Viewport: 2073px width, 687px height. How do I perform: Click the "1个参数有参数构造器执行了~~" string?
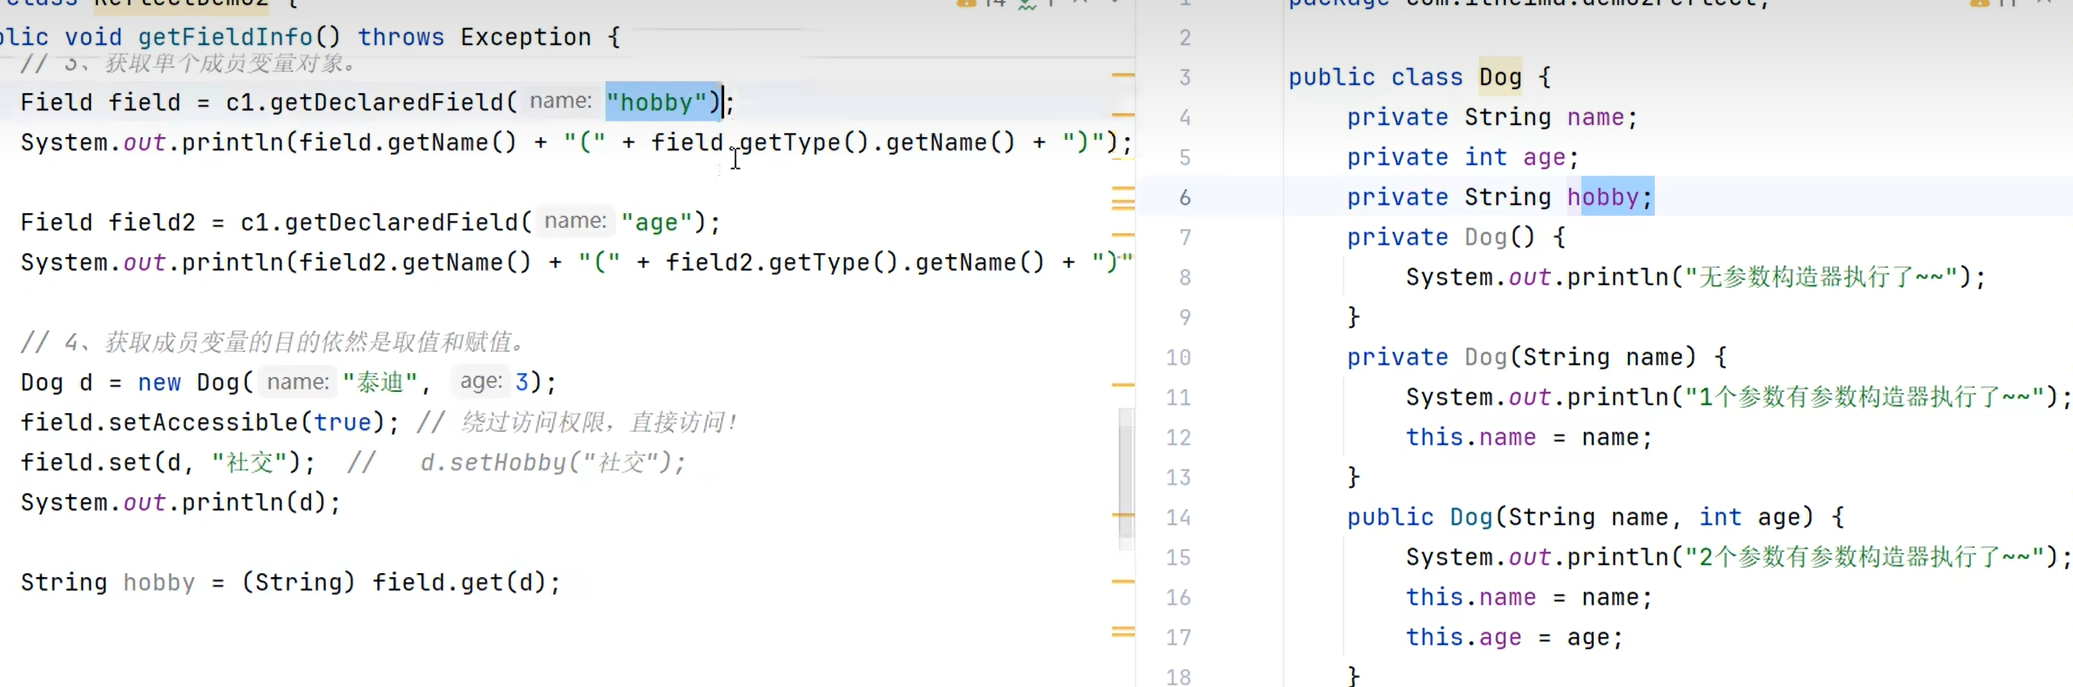tap(1865, 397)
